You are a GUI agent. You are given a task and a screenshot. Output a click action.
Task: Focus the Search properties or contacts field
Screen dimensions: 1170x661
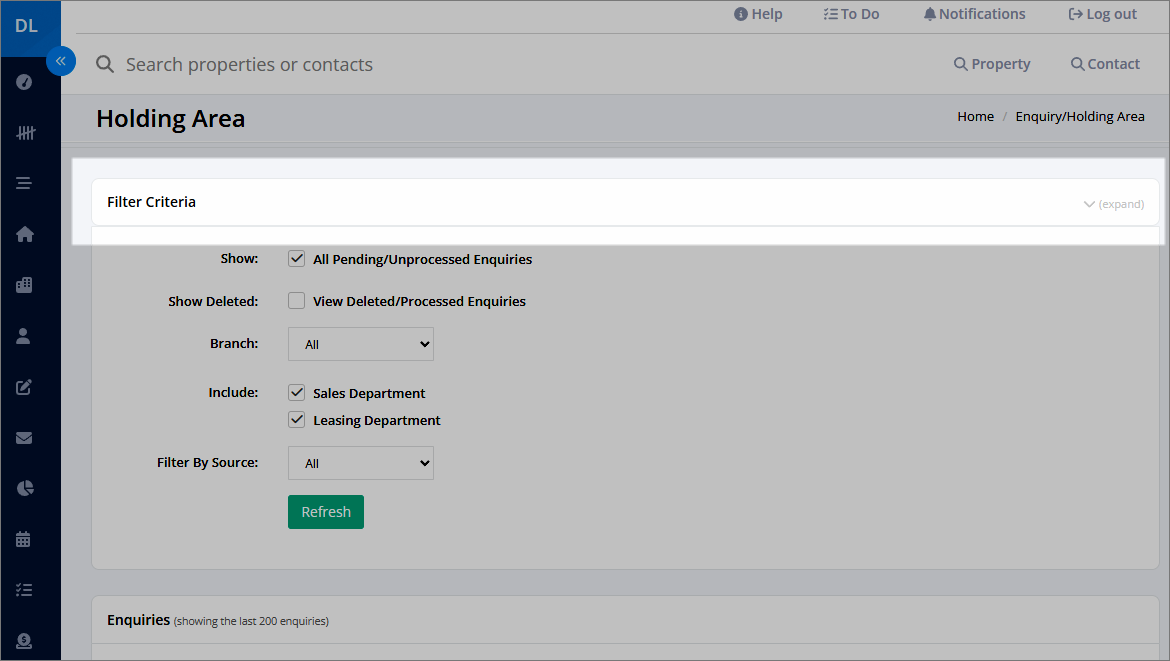click(x=249, y=65)
